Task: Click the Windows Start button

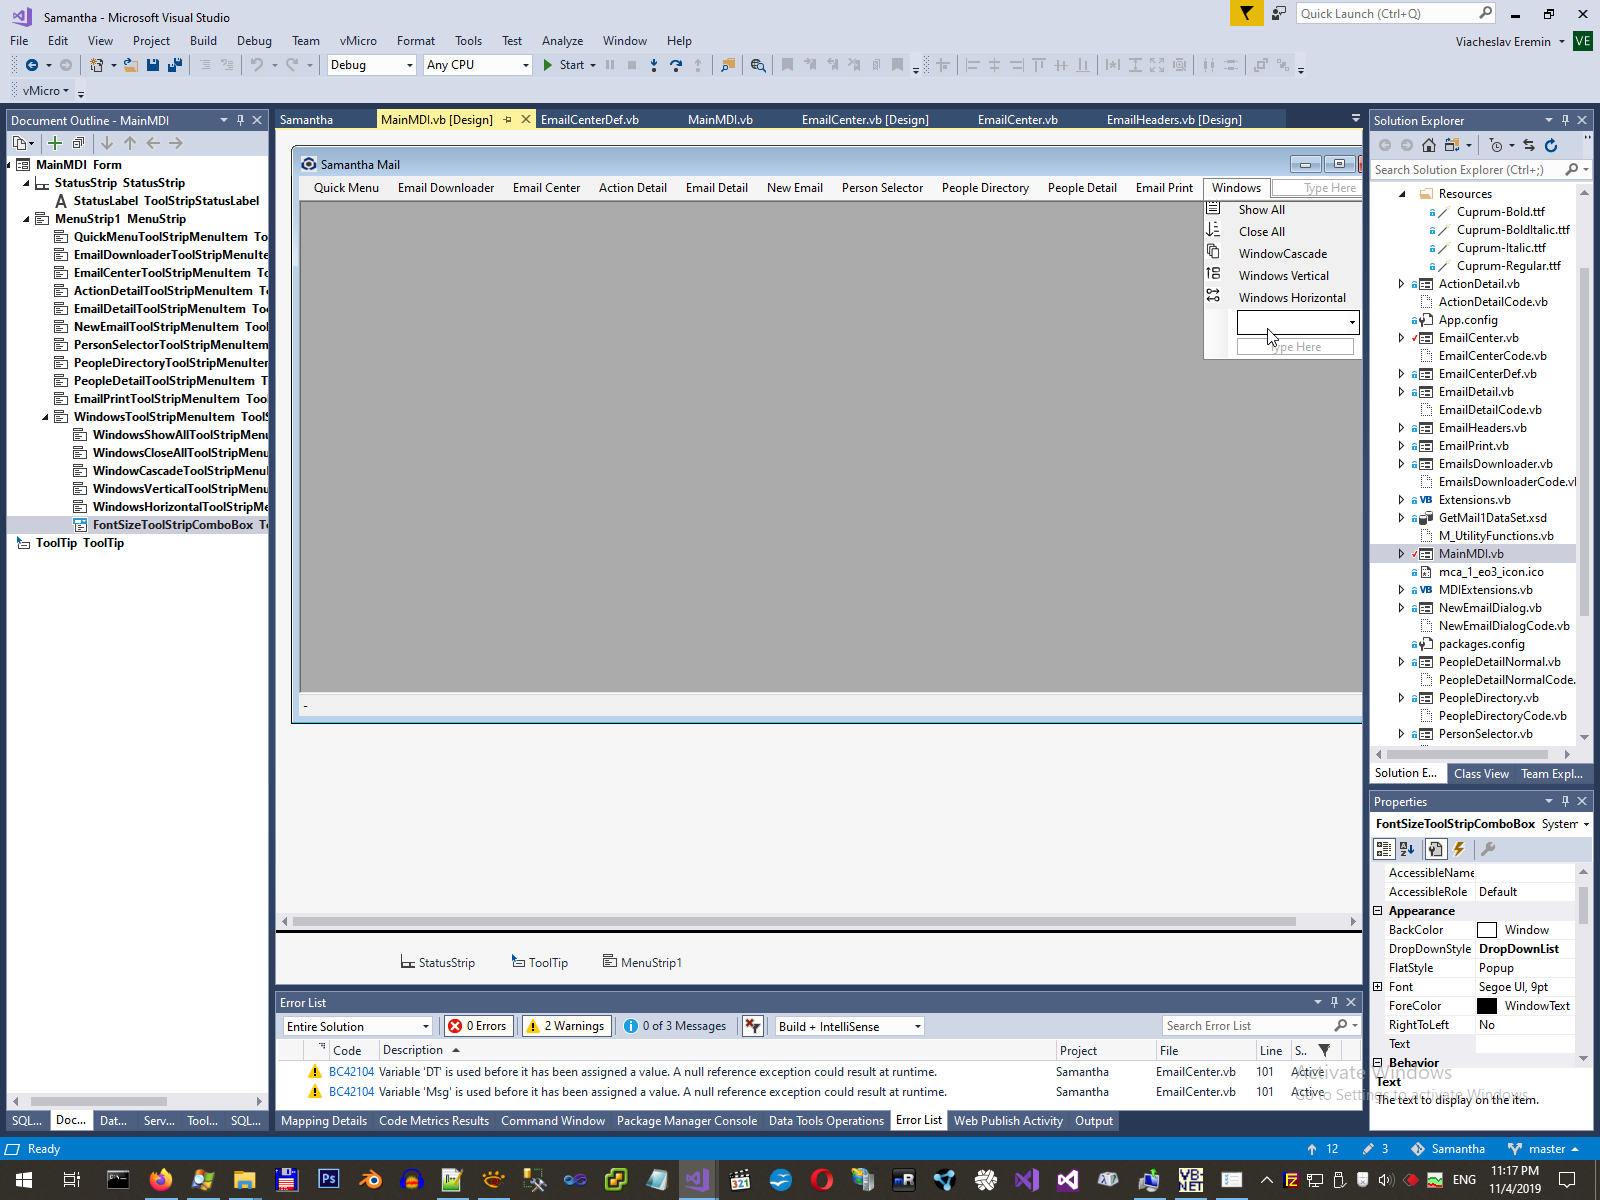Action: (x=23, y=1180)
